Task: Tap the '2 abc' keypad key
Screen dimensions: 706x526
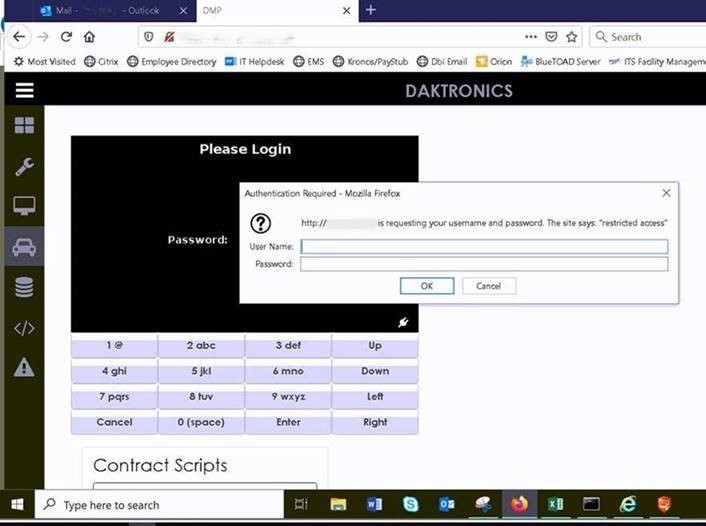Action: click(x=201, y=345)
